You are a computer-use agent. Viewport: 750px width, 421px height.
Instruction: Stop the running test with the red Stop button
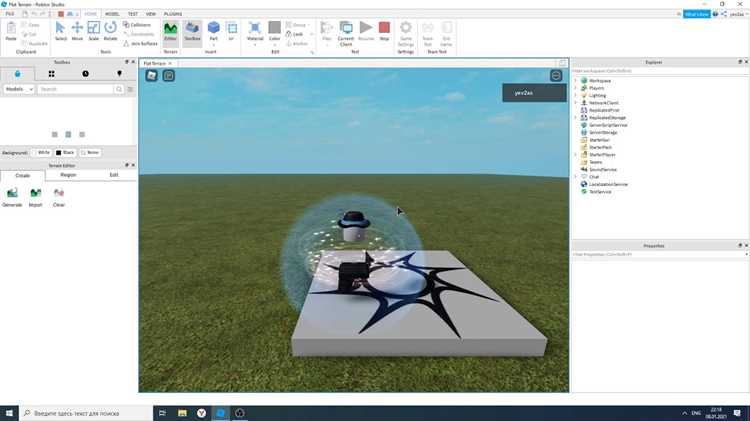[x=384, y=31]
